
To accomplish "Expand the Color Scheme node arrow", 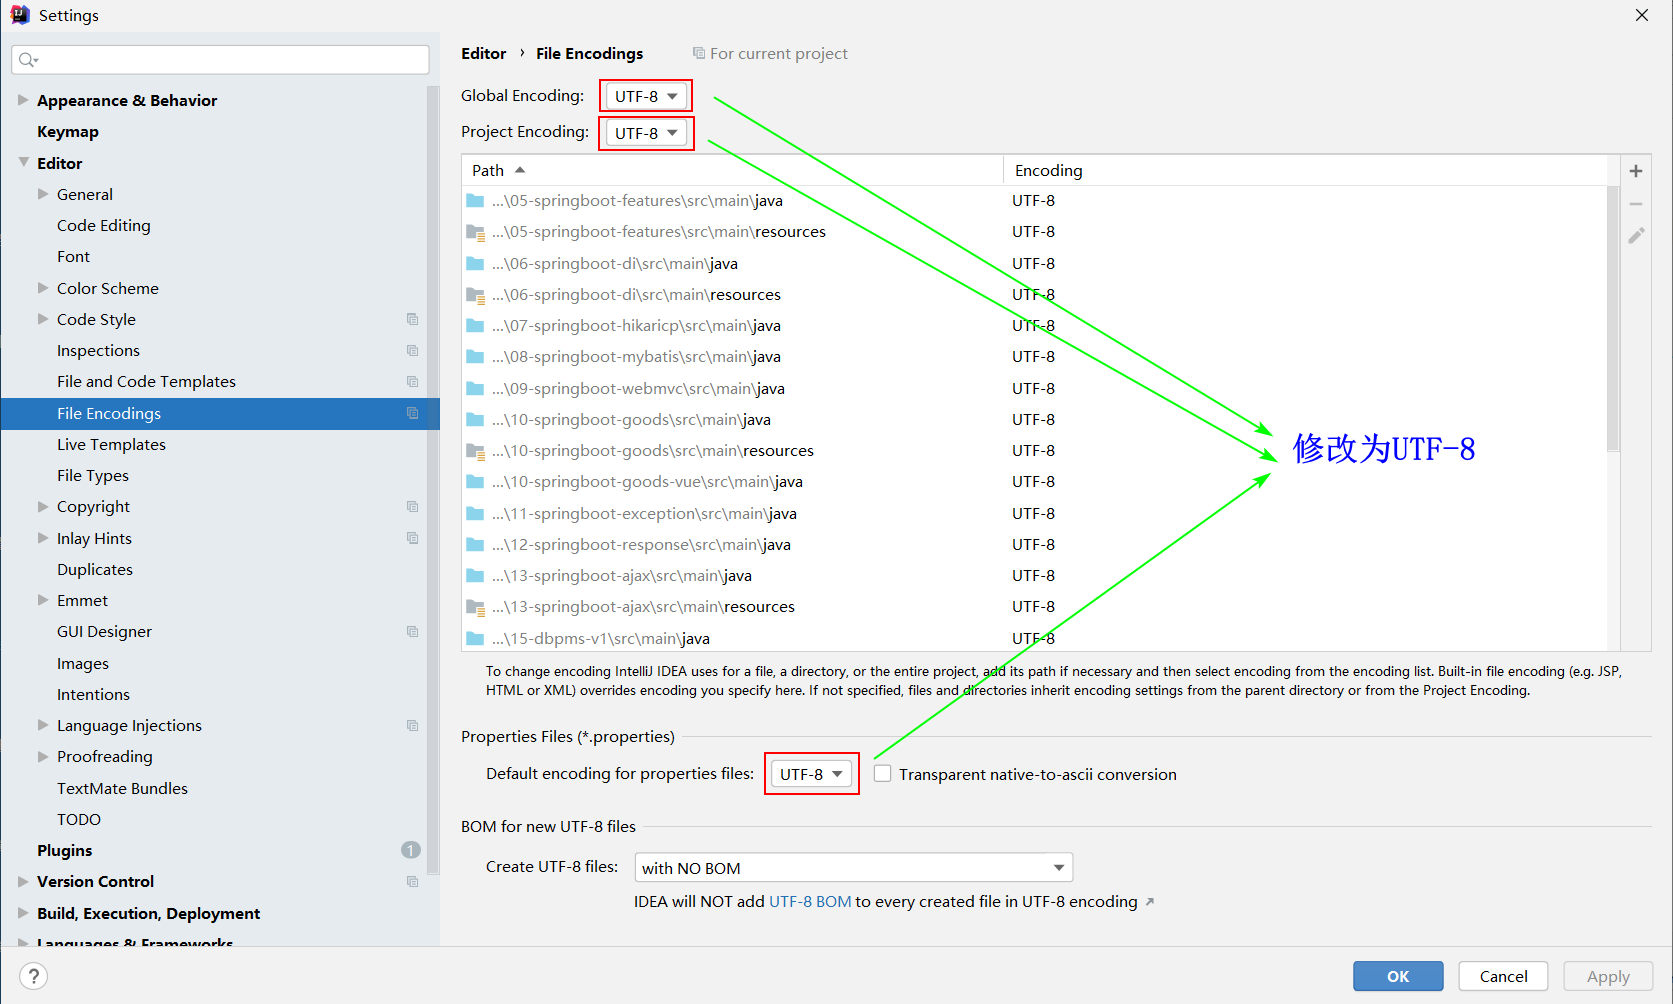I will [43, 288].
